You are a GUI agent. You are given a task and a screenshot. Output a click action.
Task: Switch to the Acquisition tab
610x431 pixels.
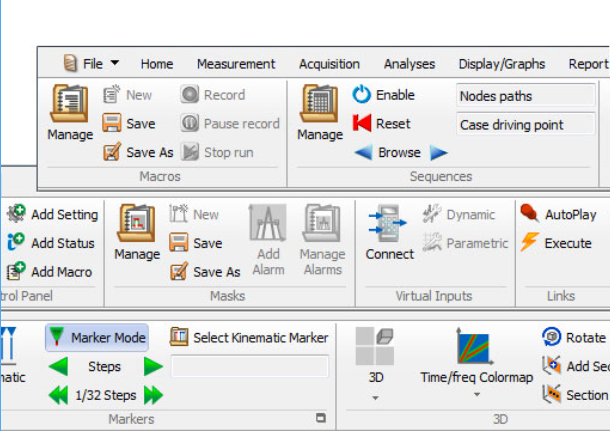pos(329,64)
